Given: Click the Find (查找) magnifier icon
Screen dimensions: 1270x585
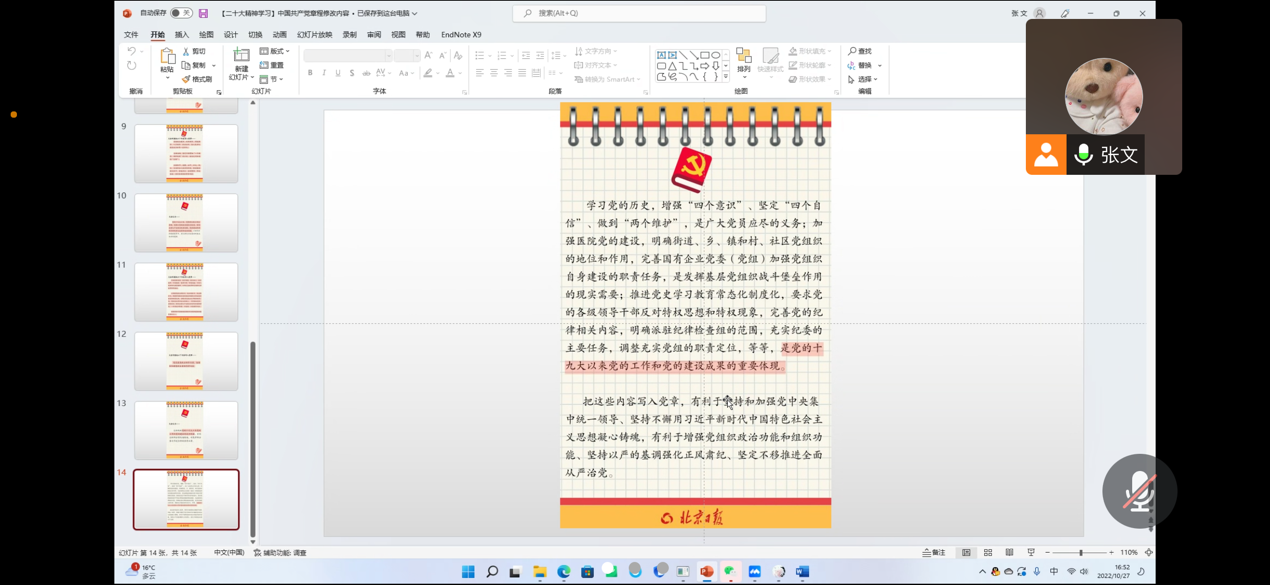Looking at the screenshot, I should [x=852, y=52].
